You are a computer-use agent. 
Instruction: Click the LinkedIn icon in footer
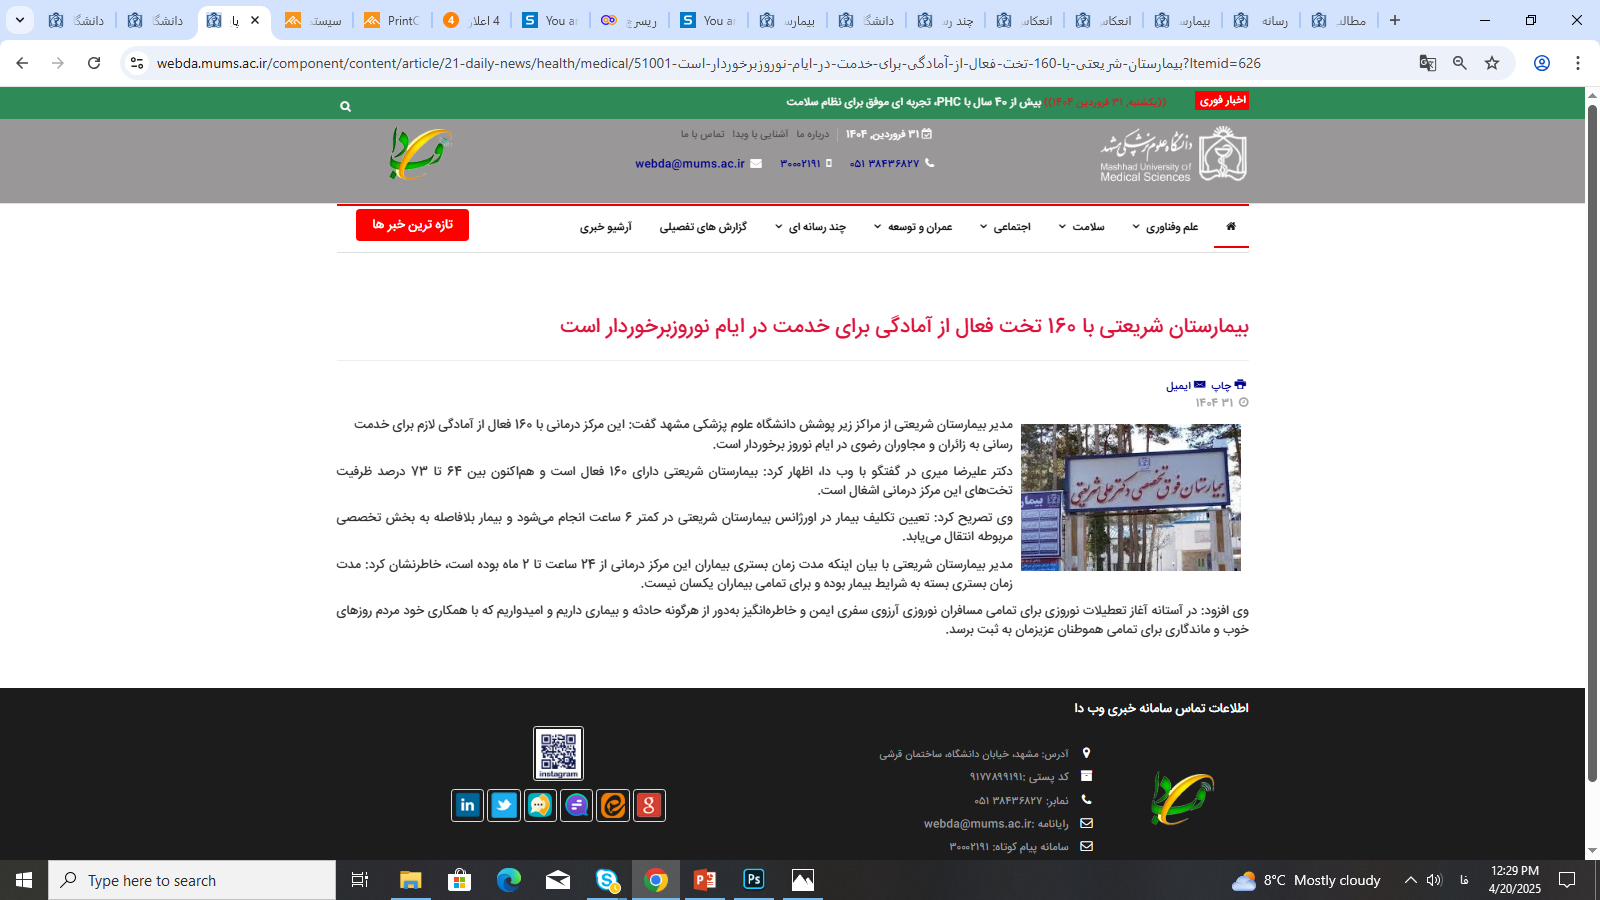coord(467,805)
